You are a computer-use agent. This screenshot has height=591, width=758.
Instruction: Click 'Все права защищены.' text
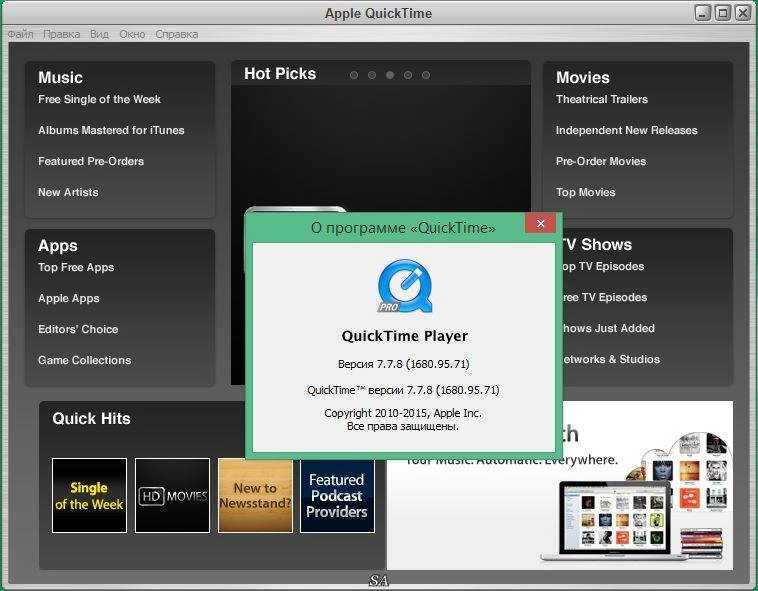[403, 426]
